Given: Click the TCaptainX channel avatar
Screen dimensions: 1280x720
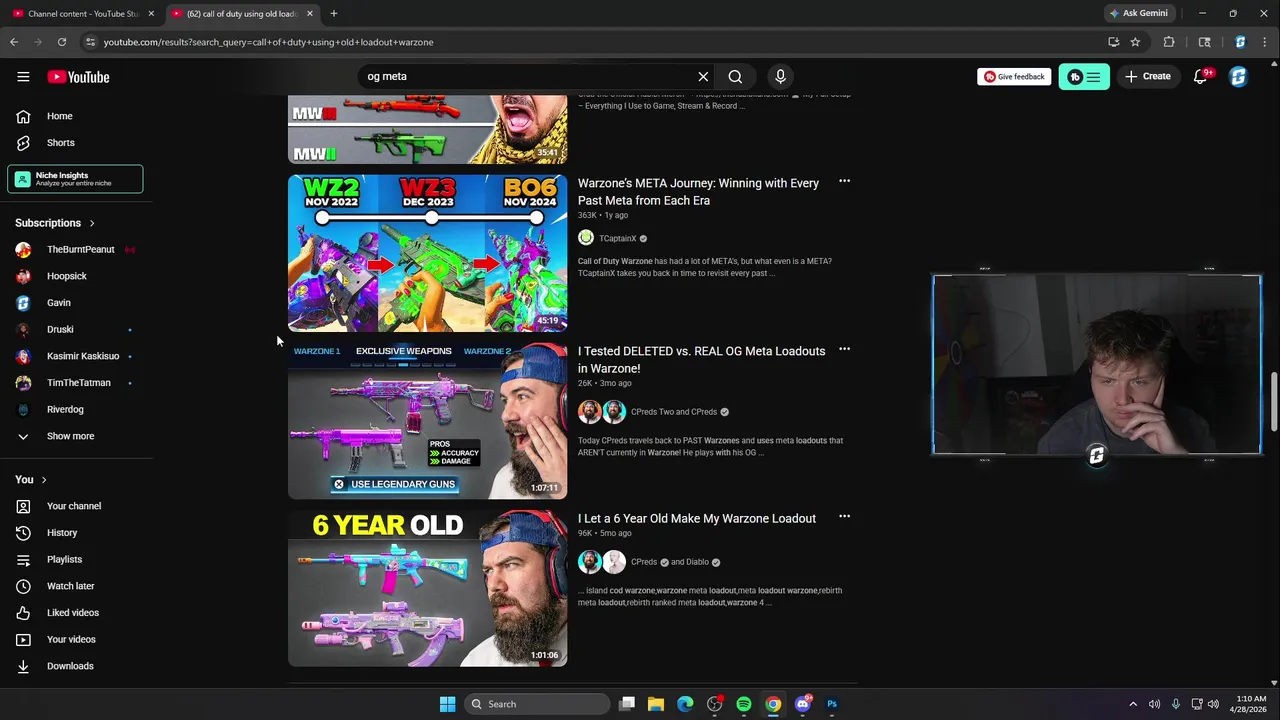Looking at the screenshot, I should click(586, 238).
